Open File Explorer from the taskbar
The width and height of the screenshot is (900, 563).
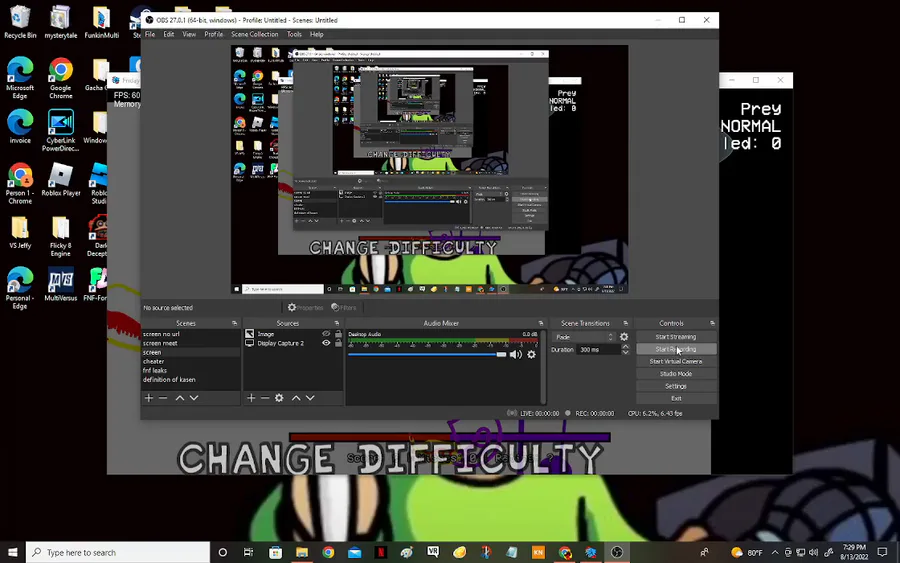[302, 552]
